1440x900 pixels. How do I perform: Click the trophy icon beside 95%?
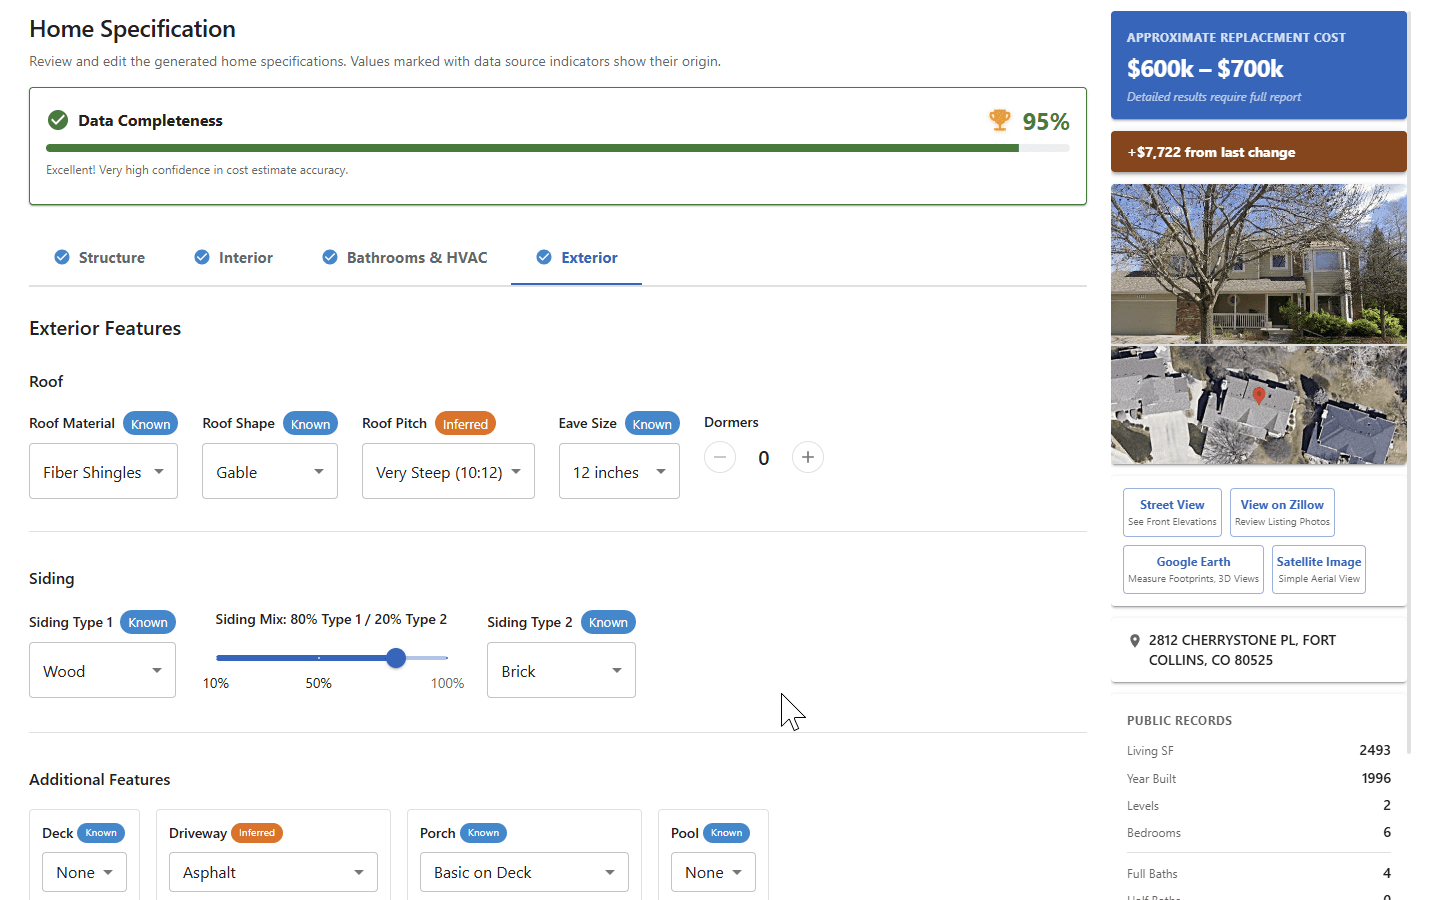999,120
